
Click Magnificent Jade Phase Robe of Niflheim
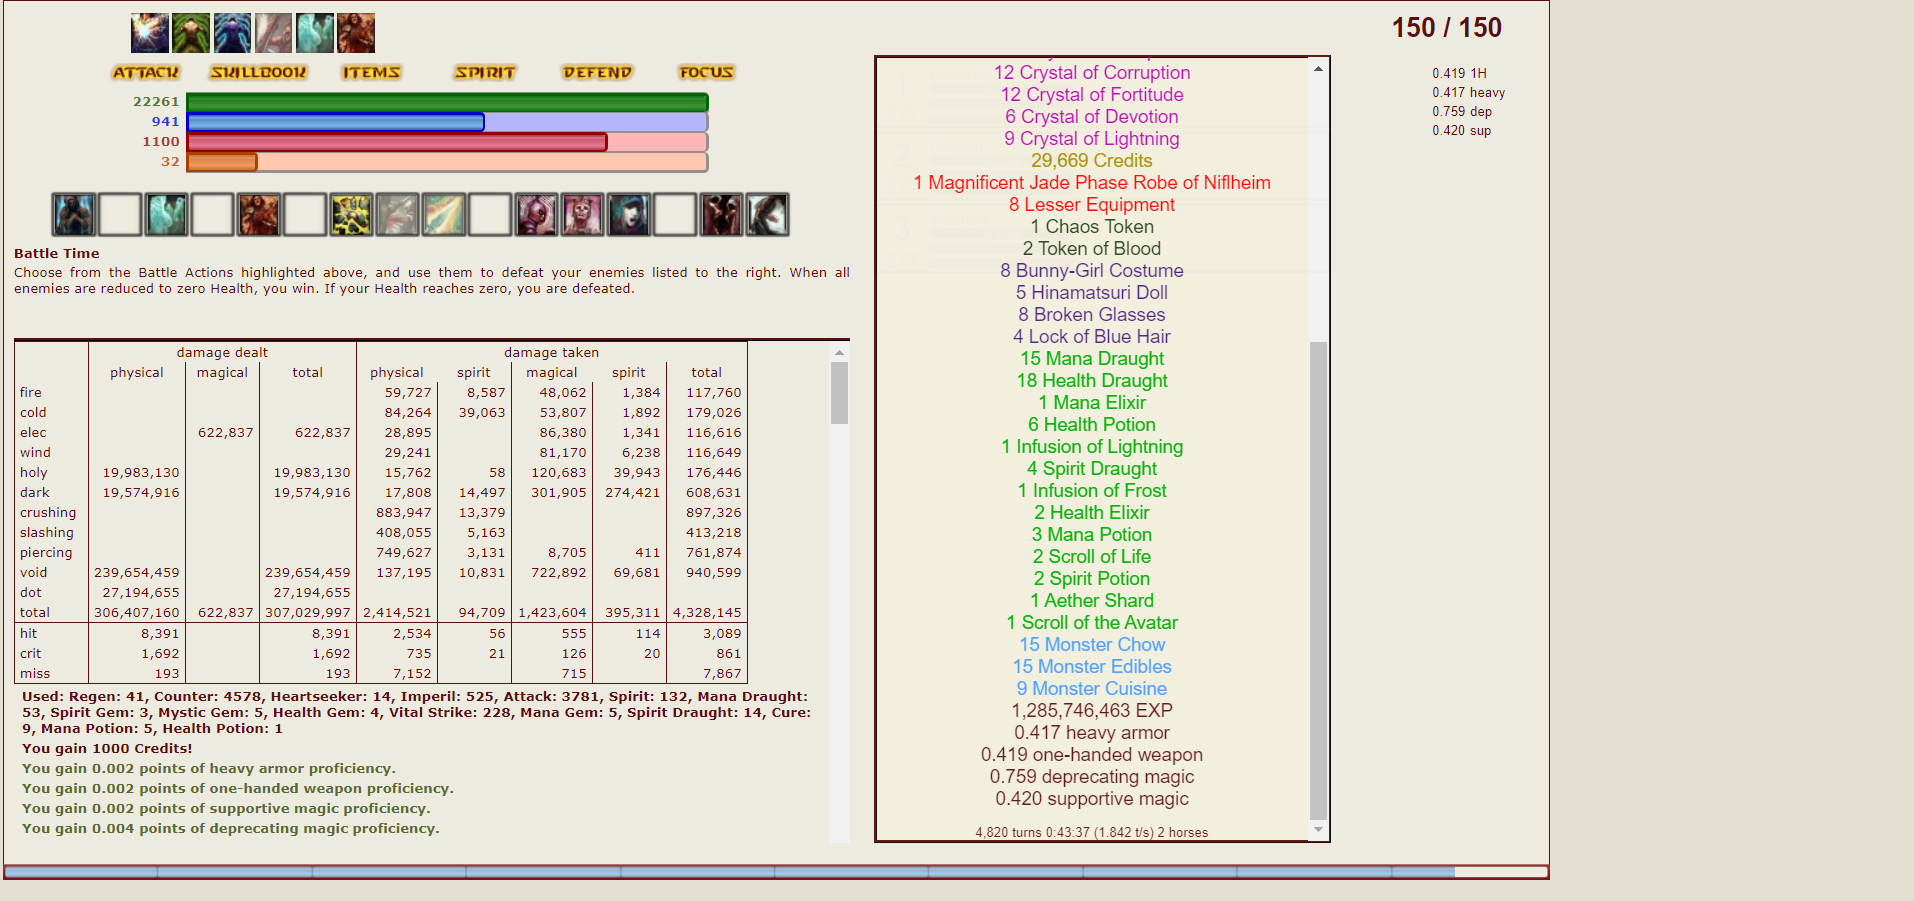pyautogui.click(x=1091, y=183)
